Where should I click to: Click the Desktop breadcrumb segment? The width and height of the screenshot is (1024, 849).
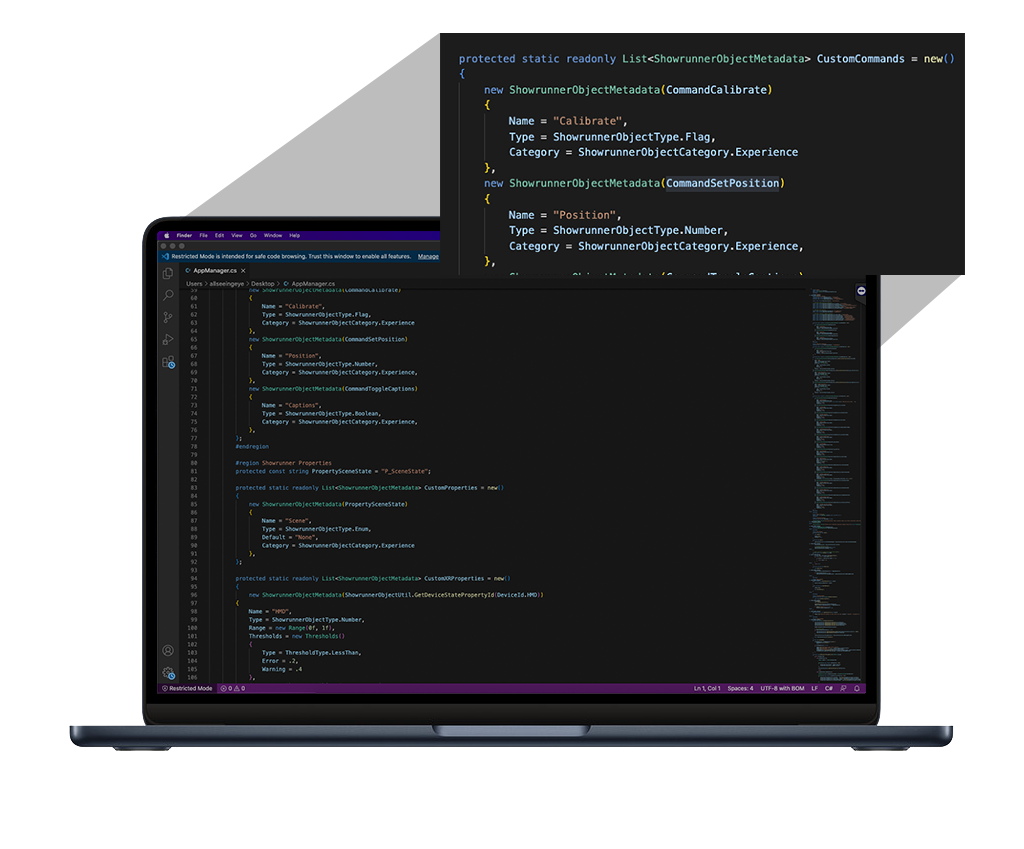click(263, 284)
